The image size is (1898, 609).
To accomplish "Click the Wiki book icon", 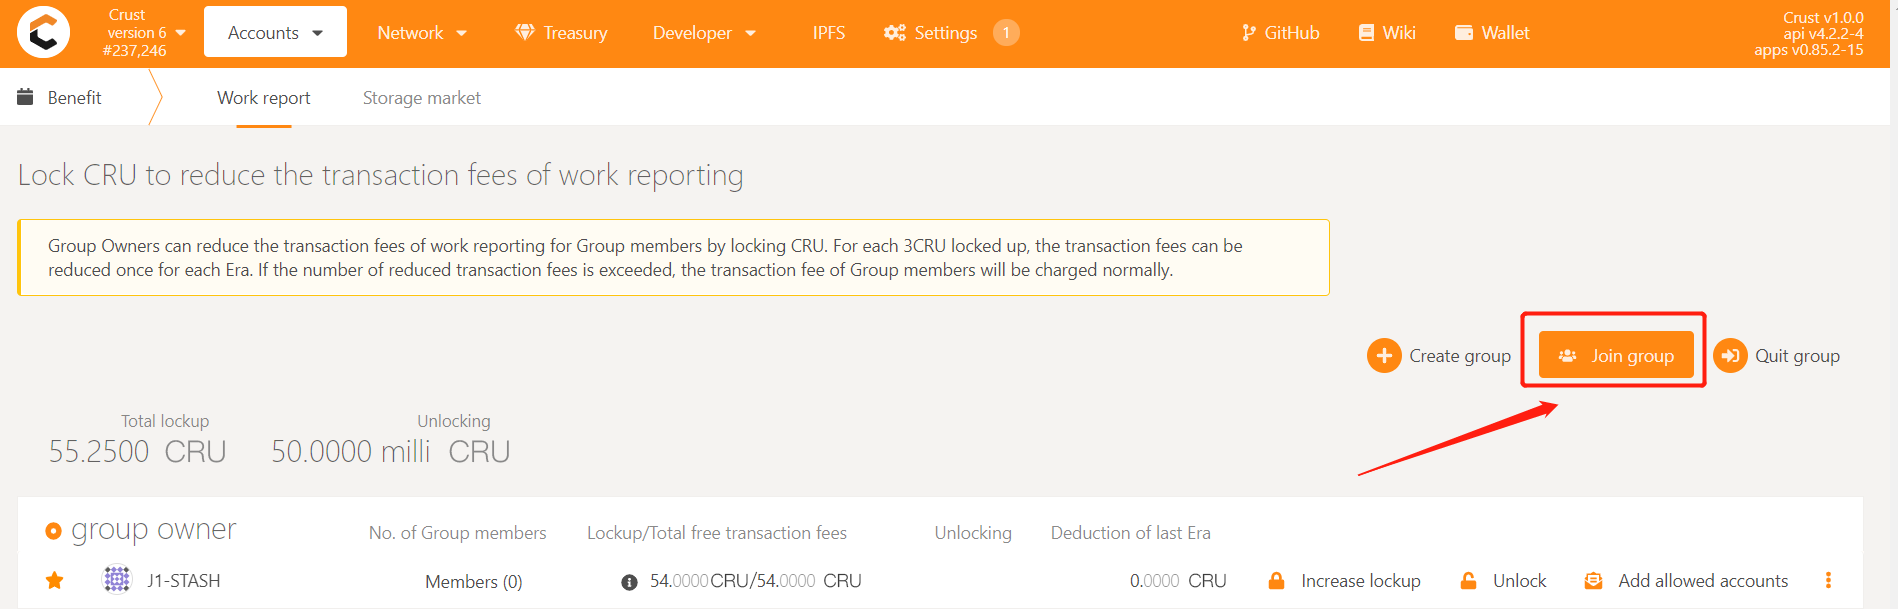I will point(1366,32).
